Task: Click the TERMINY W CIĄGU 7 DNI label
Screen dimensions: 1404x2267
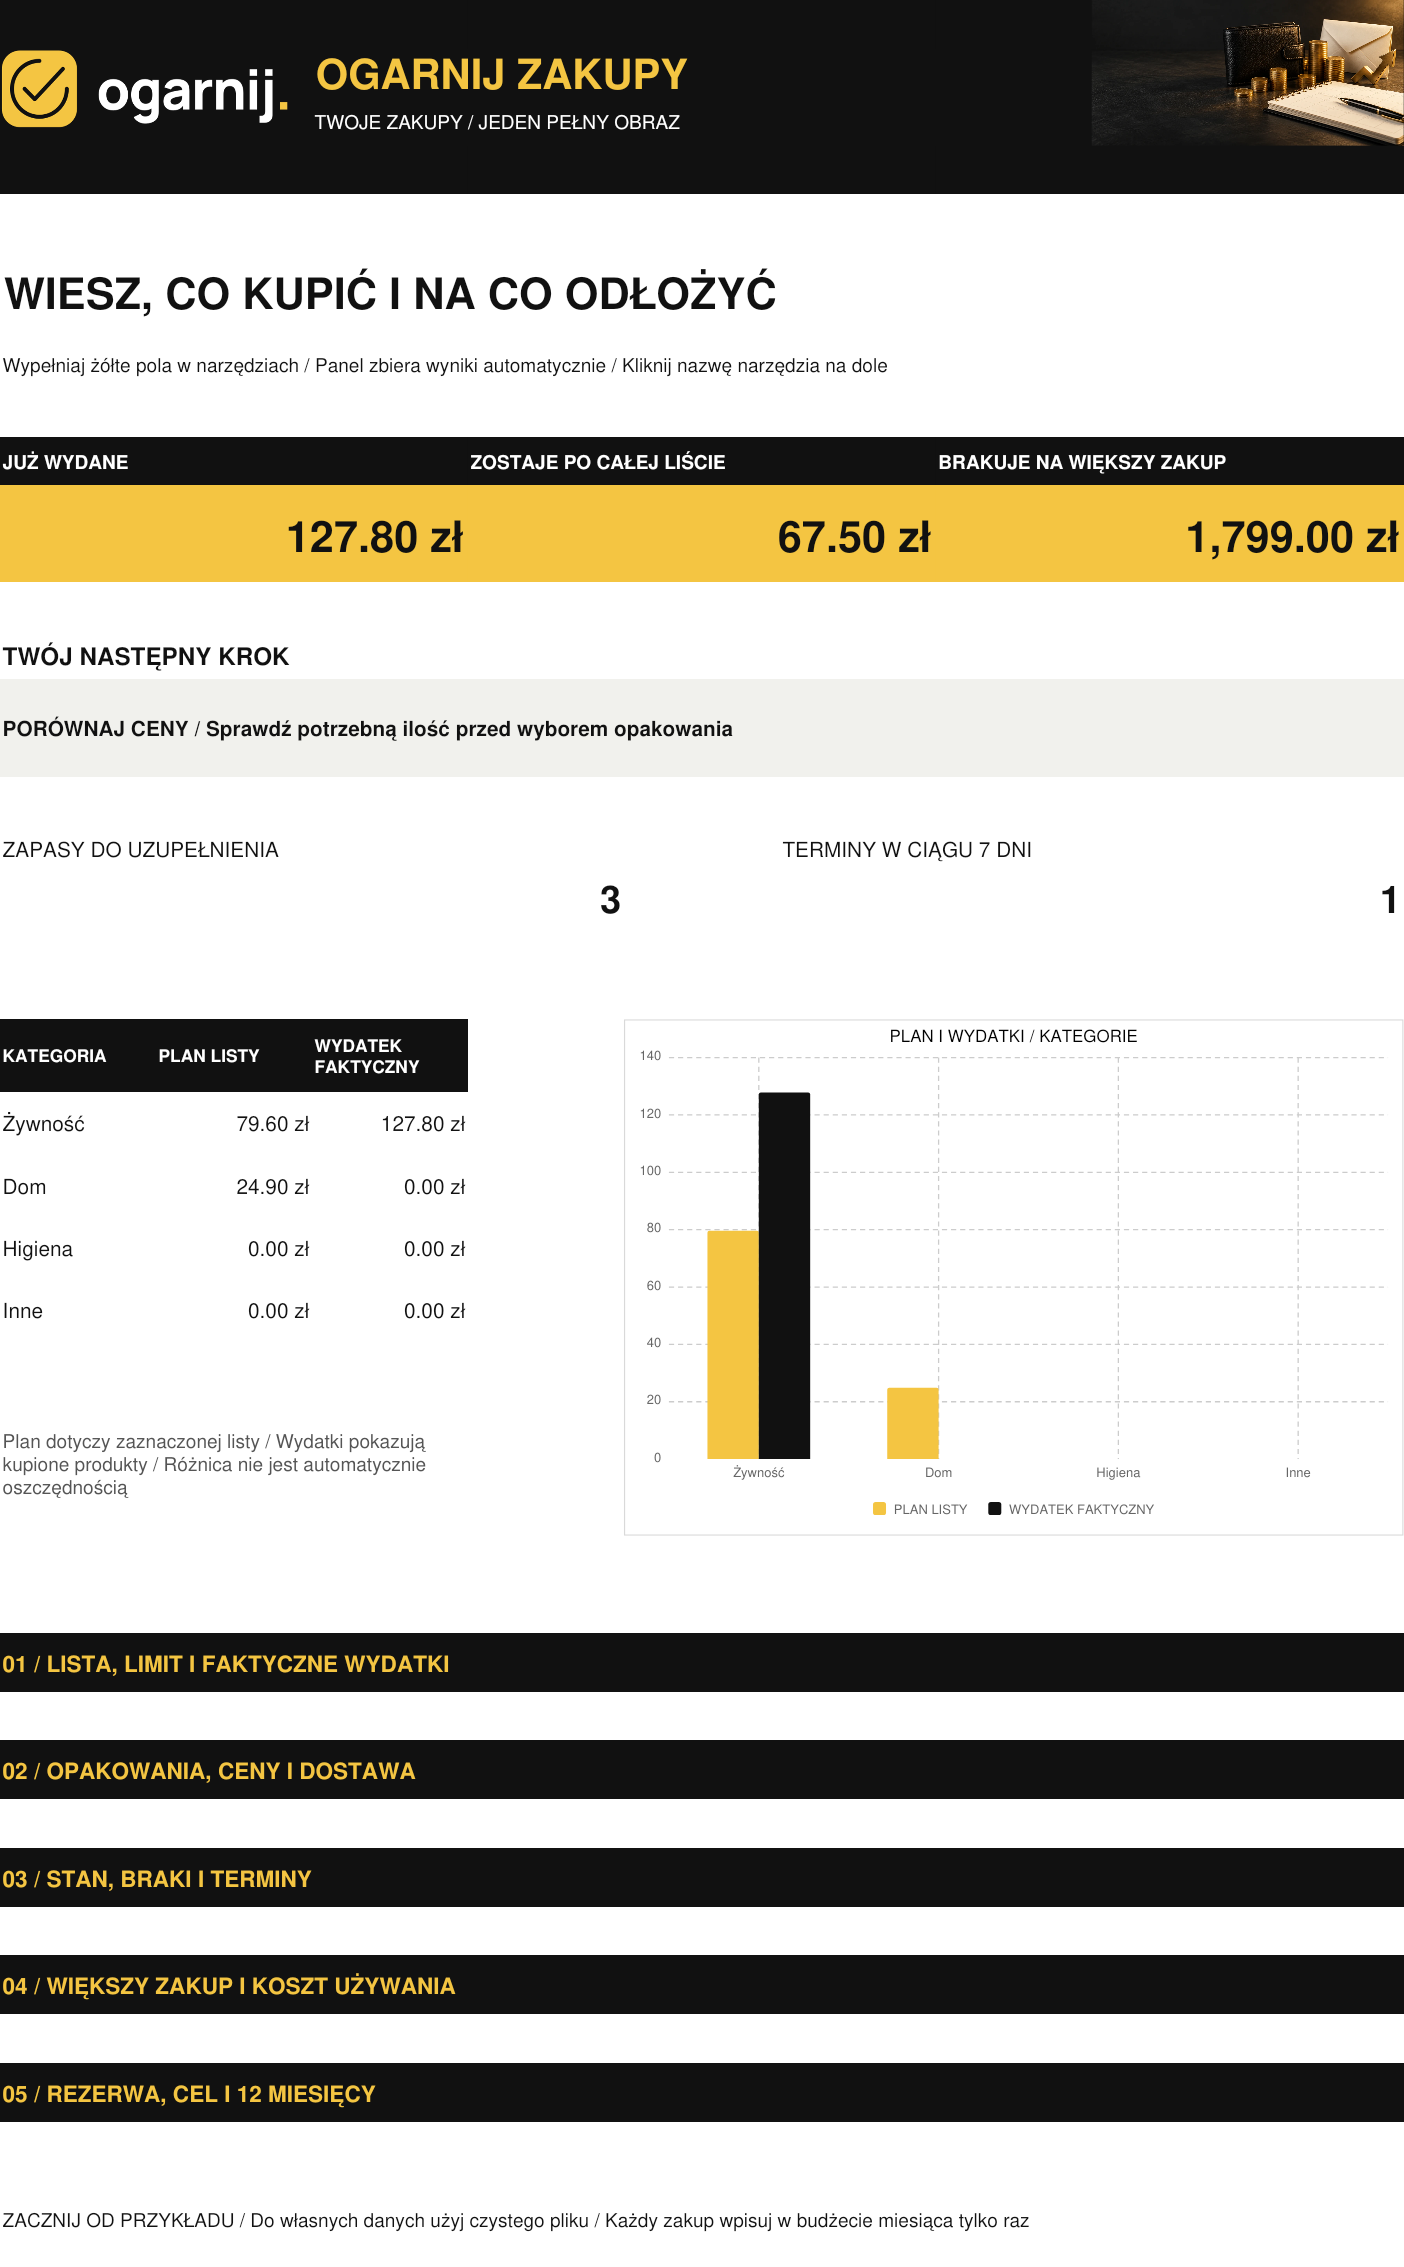Action: pyautogui.click(x=907, y=850)
